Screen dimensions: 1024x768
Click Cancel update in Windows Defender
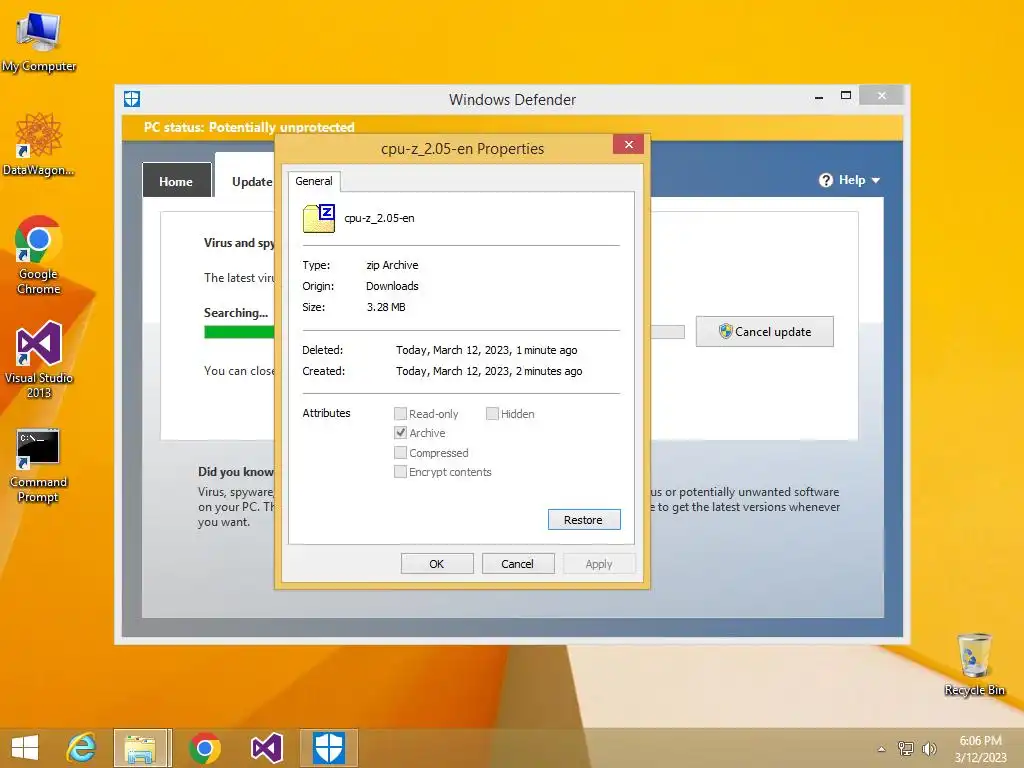765,332
